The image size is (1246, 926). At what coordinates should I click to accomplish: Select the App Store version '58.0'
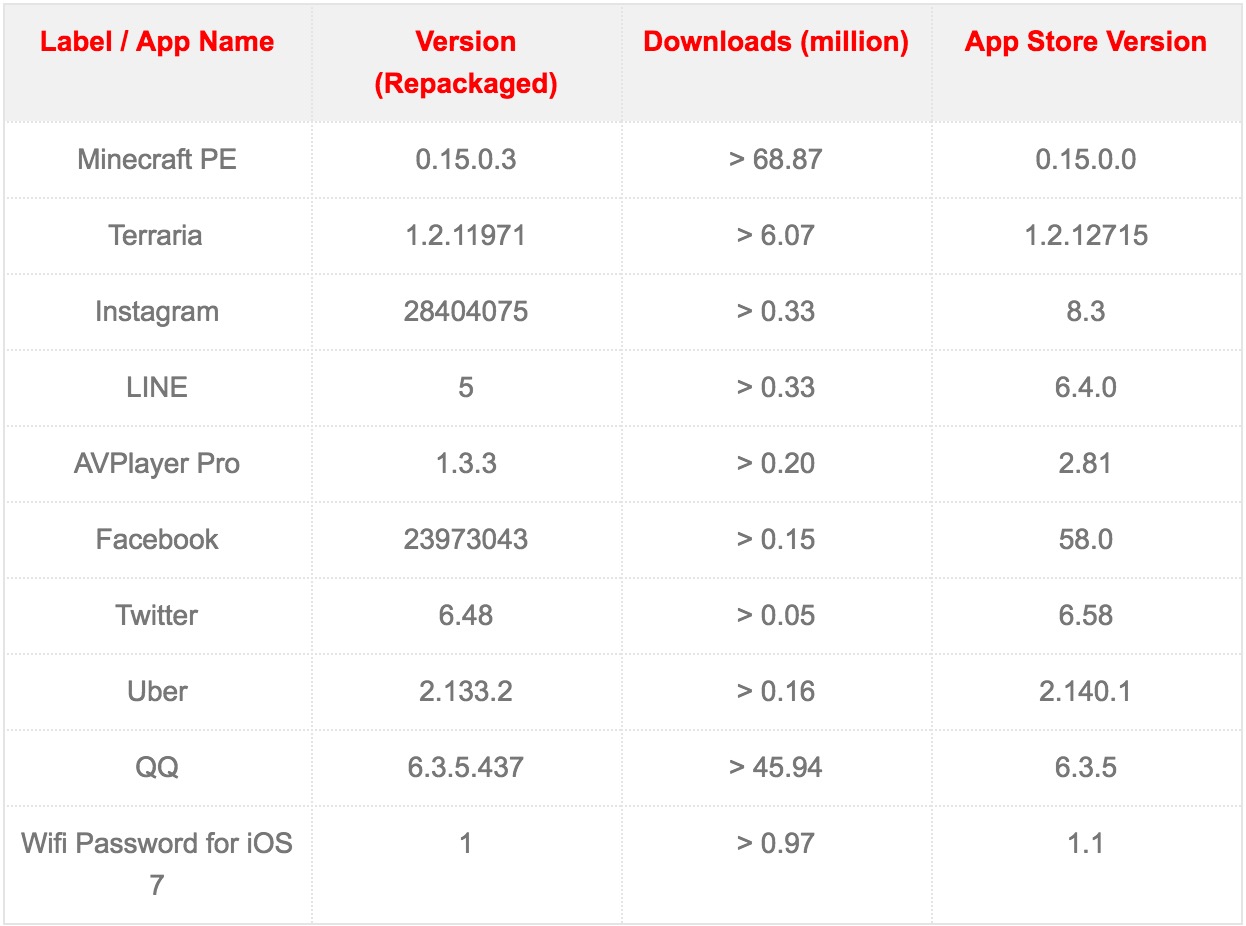(1086, 539)
